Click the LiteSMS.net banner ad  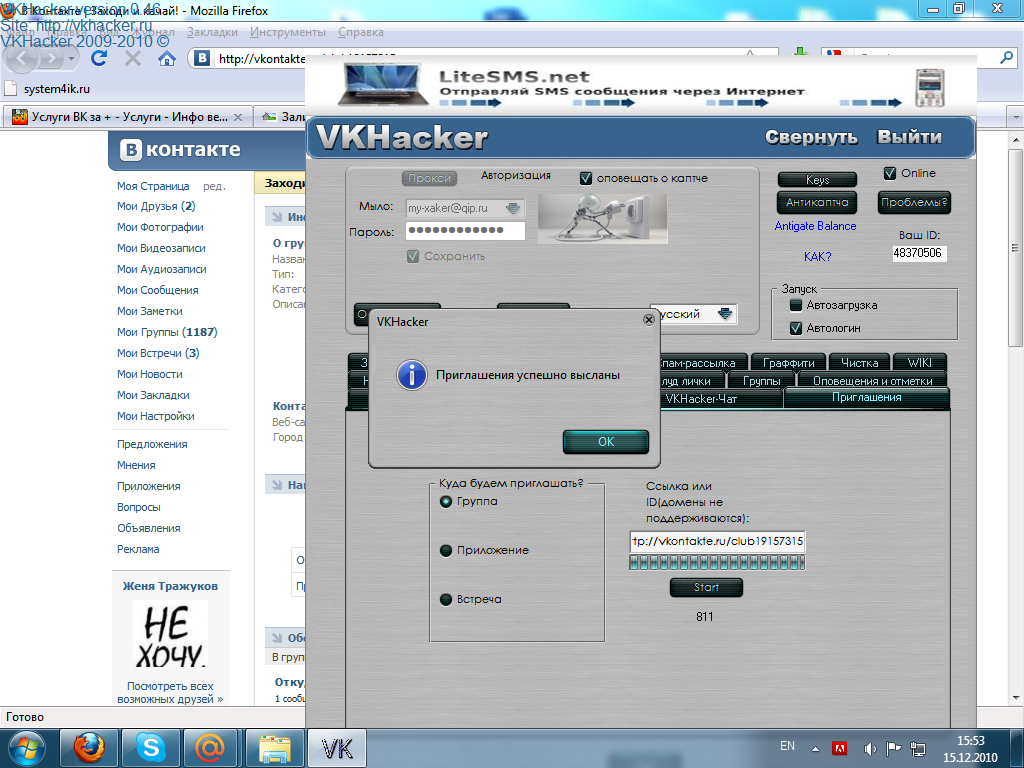pyautogui.click(x=640, y=86)
